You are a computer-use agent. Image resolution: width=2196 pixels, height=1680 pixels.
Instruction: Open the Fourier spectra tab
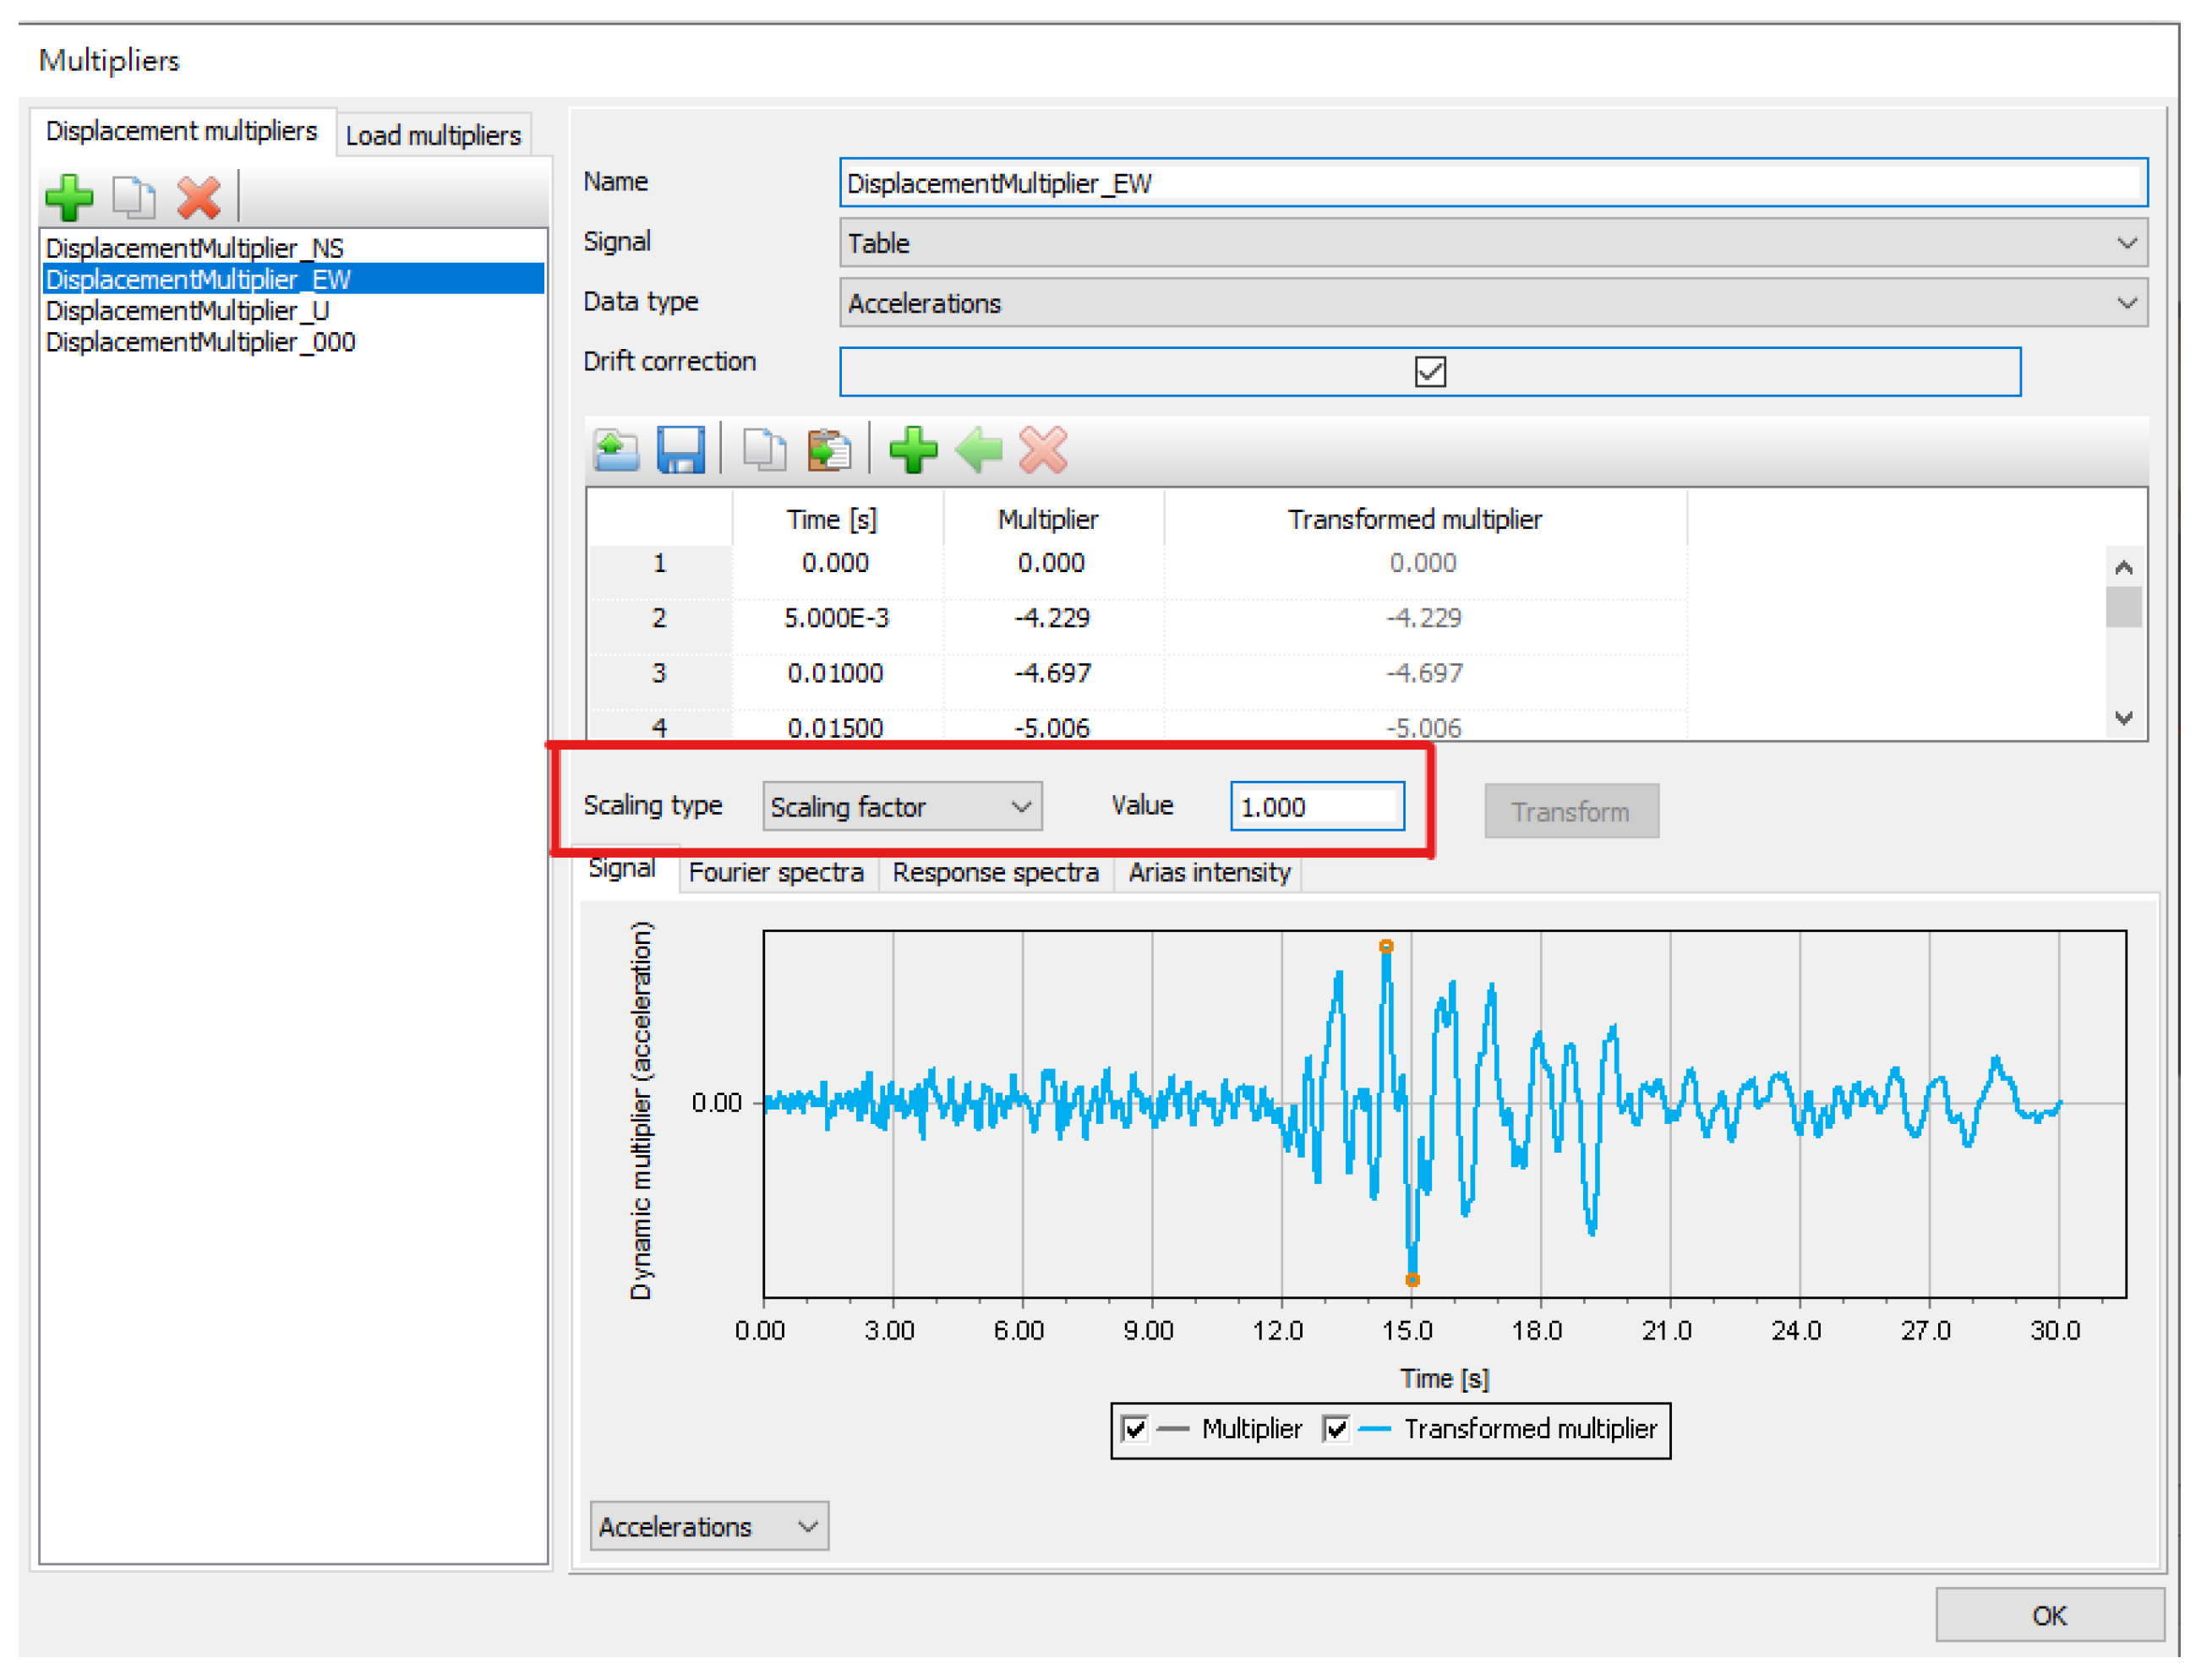click(x=776, y=873)
